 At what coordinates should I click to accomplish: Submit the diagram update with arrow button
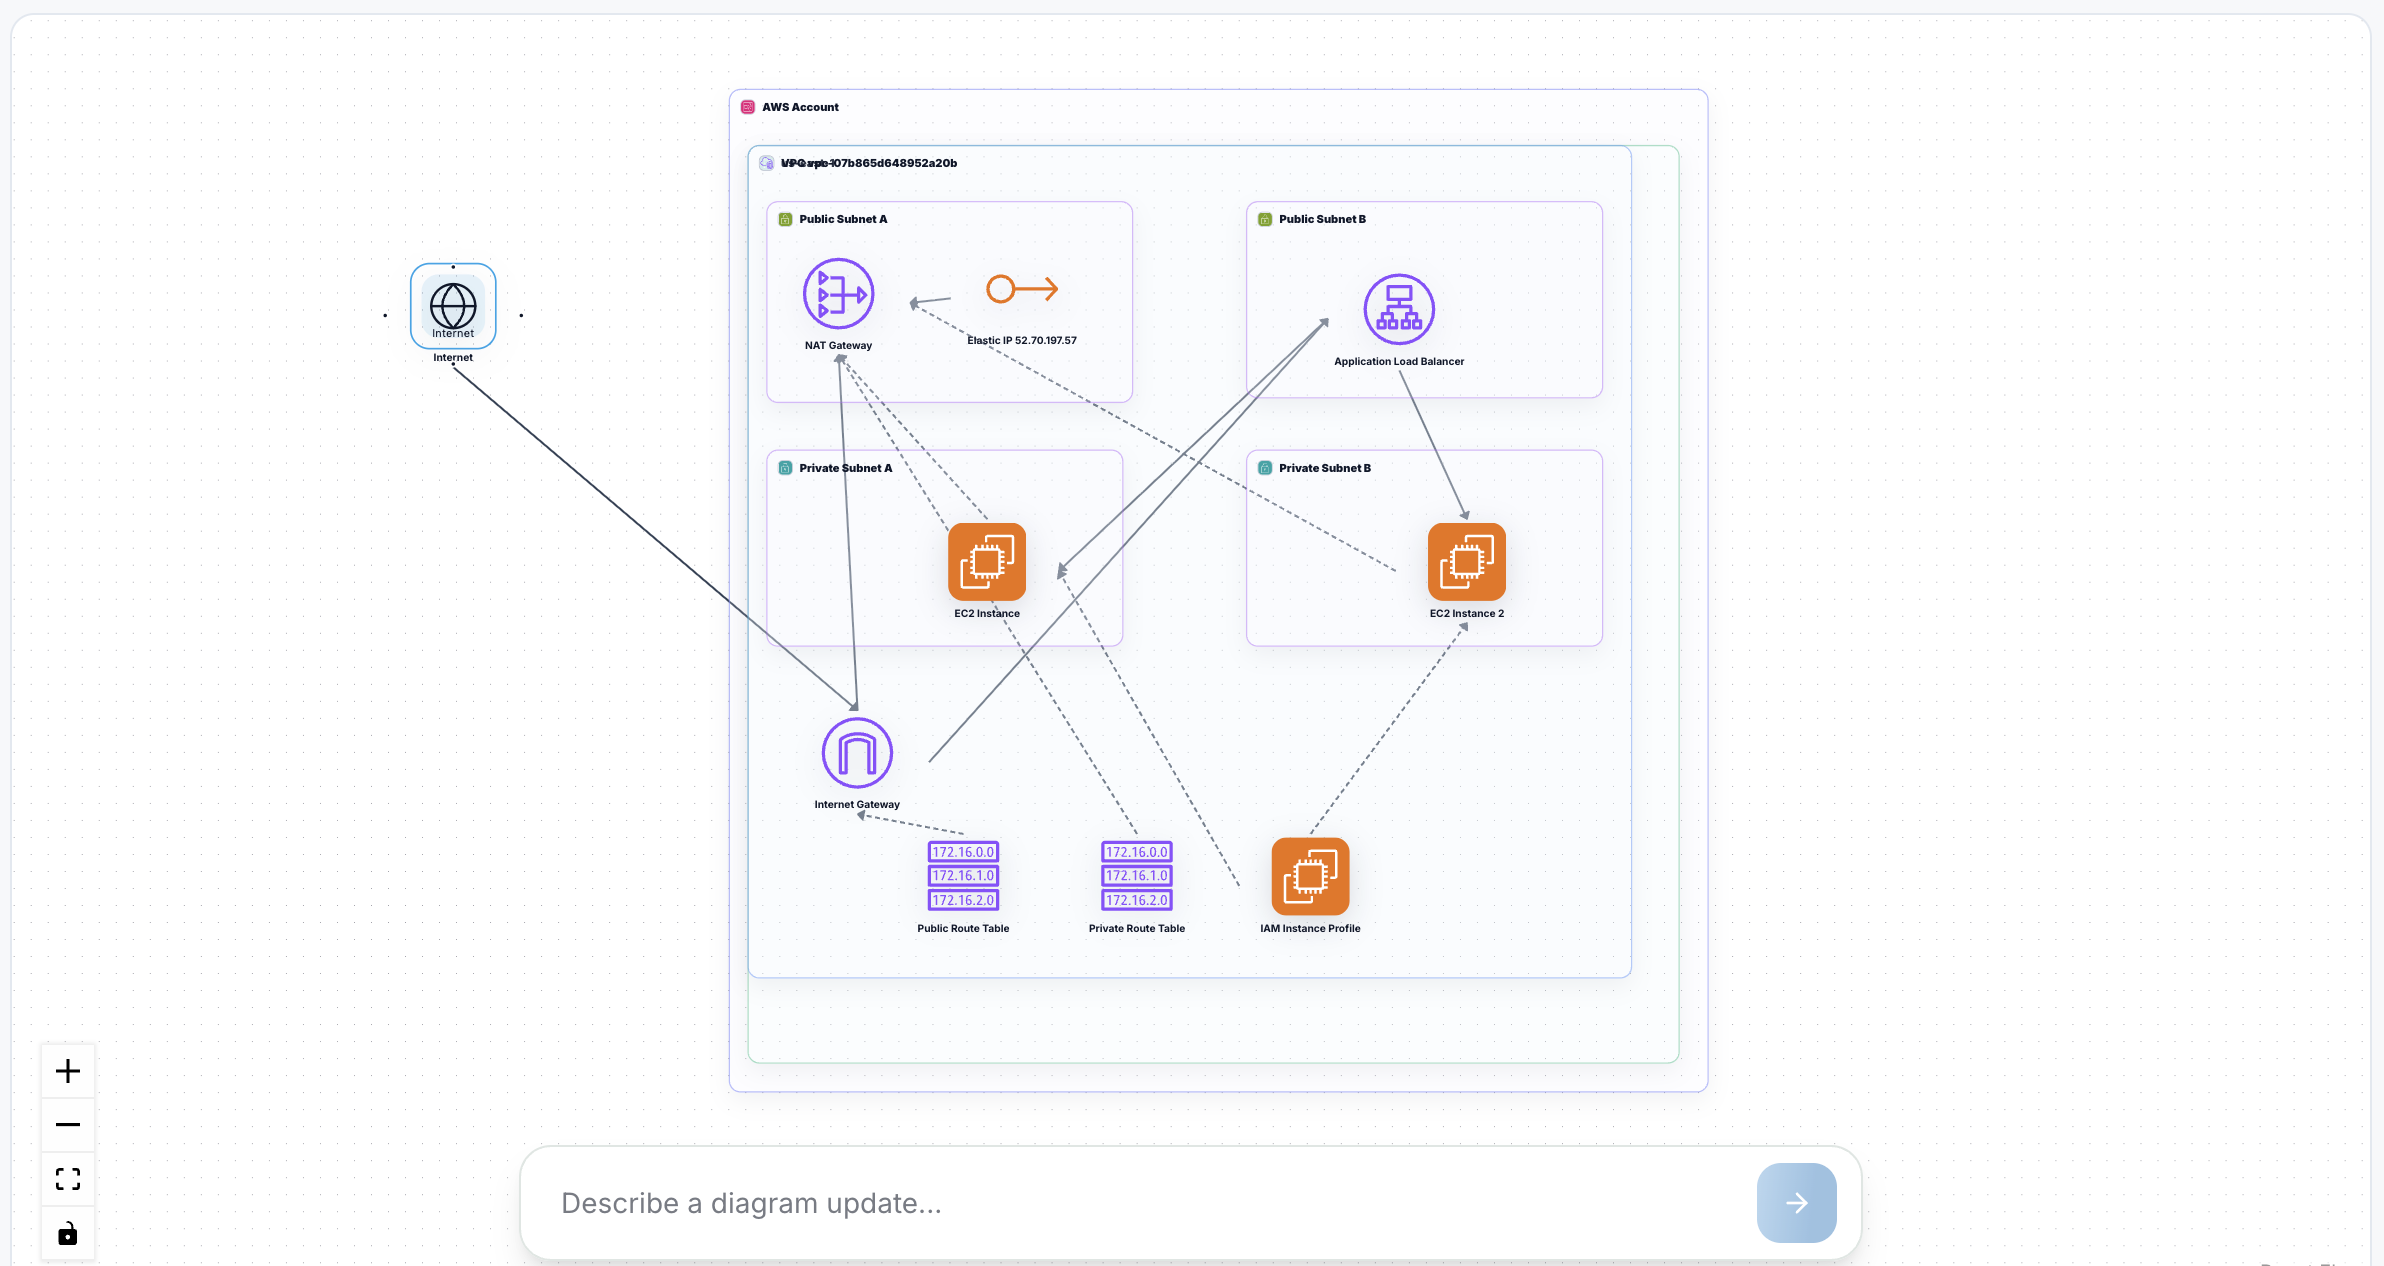tap(1796, 1203)
